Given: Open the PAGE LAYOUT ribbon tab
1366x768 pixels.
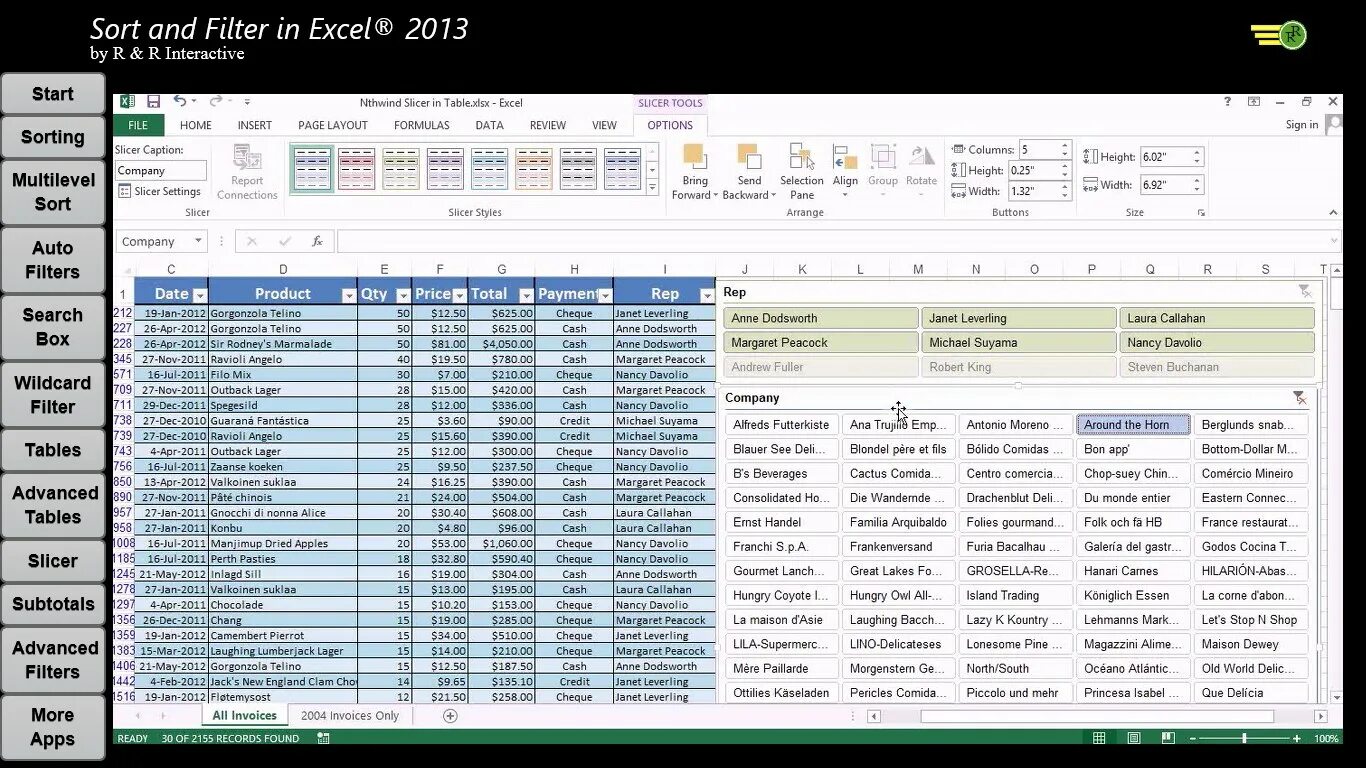Looking at the screenshot, I should click(333, 125).
